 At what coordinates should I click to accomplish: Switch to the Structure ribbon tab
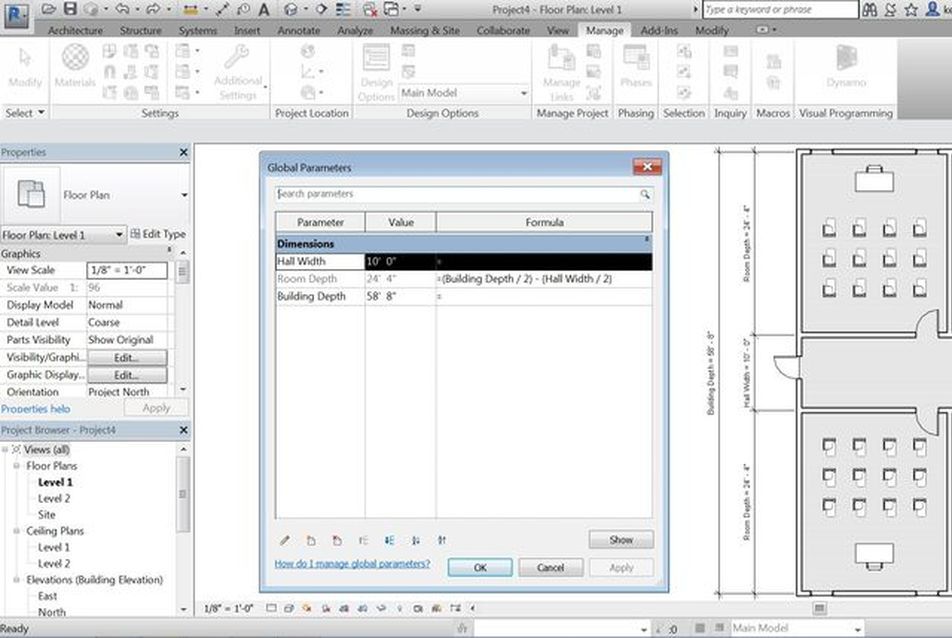tap(140, 30)
